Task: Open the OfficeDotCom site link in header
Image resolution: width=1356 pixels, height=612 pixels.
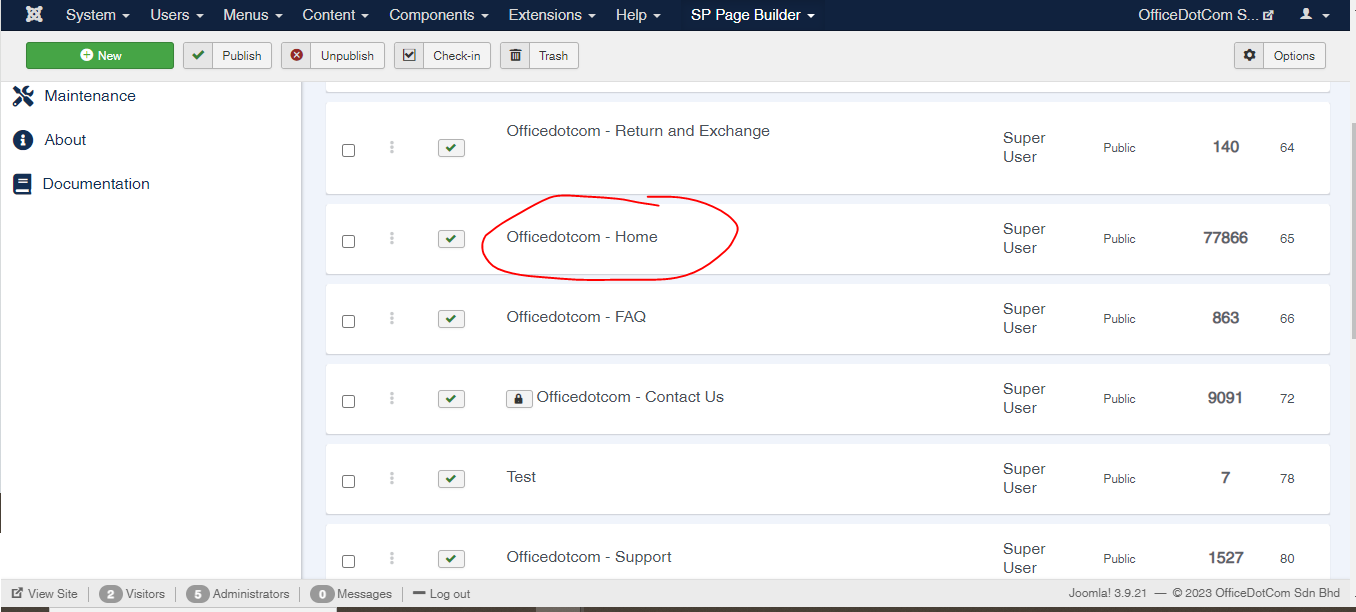Action: coord(1206,15)
